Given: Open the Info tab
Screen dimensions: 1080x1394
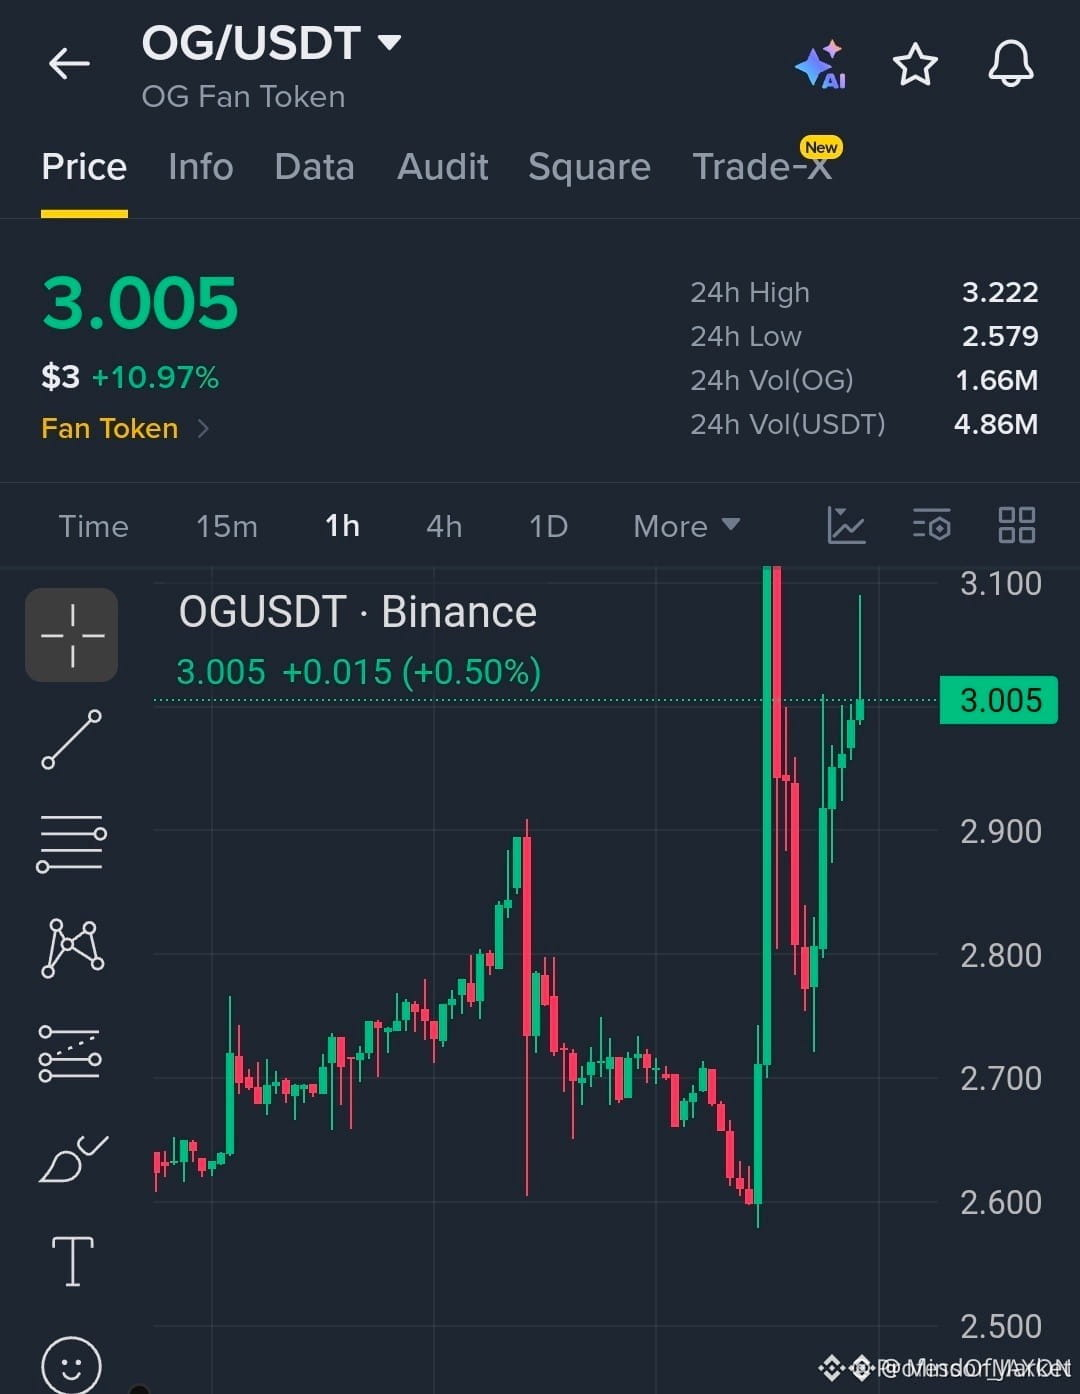Looking at the screenshot, I should (x=200, y=166).
